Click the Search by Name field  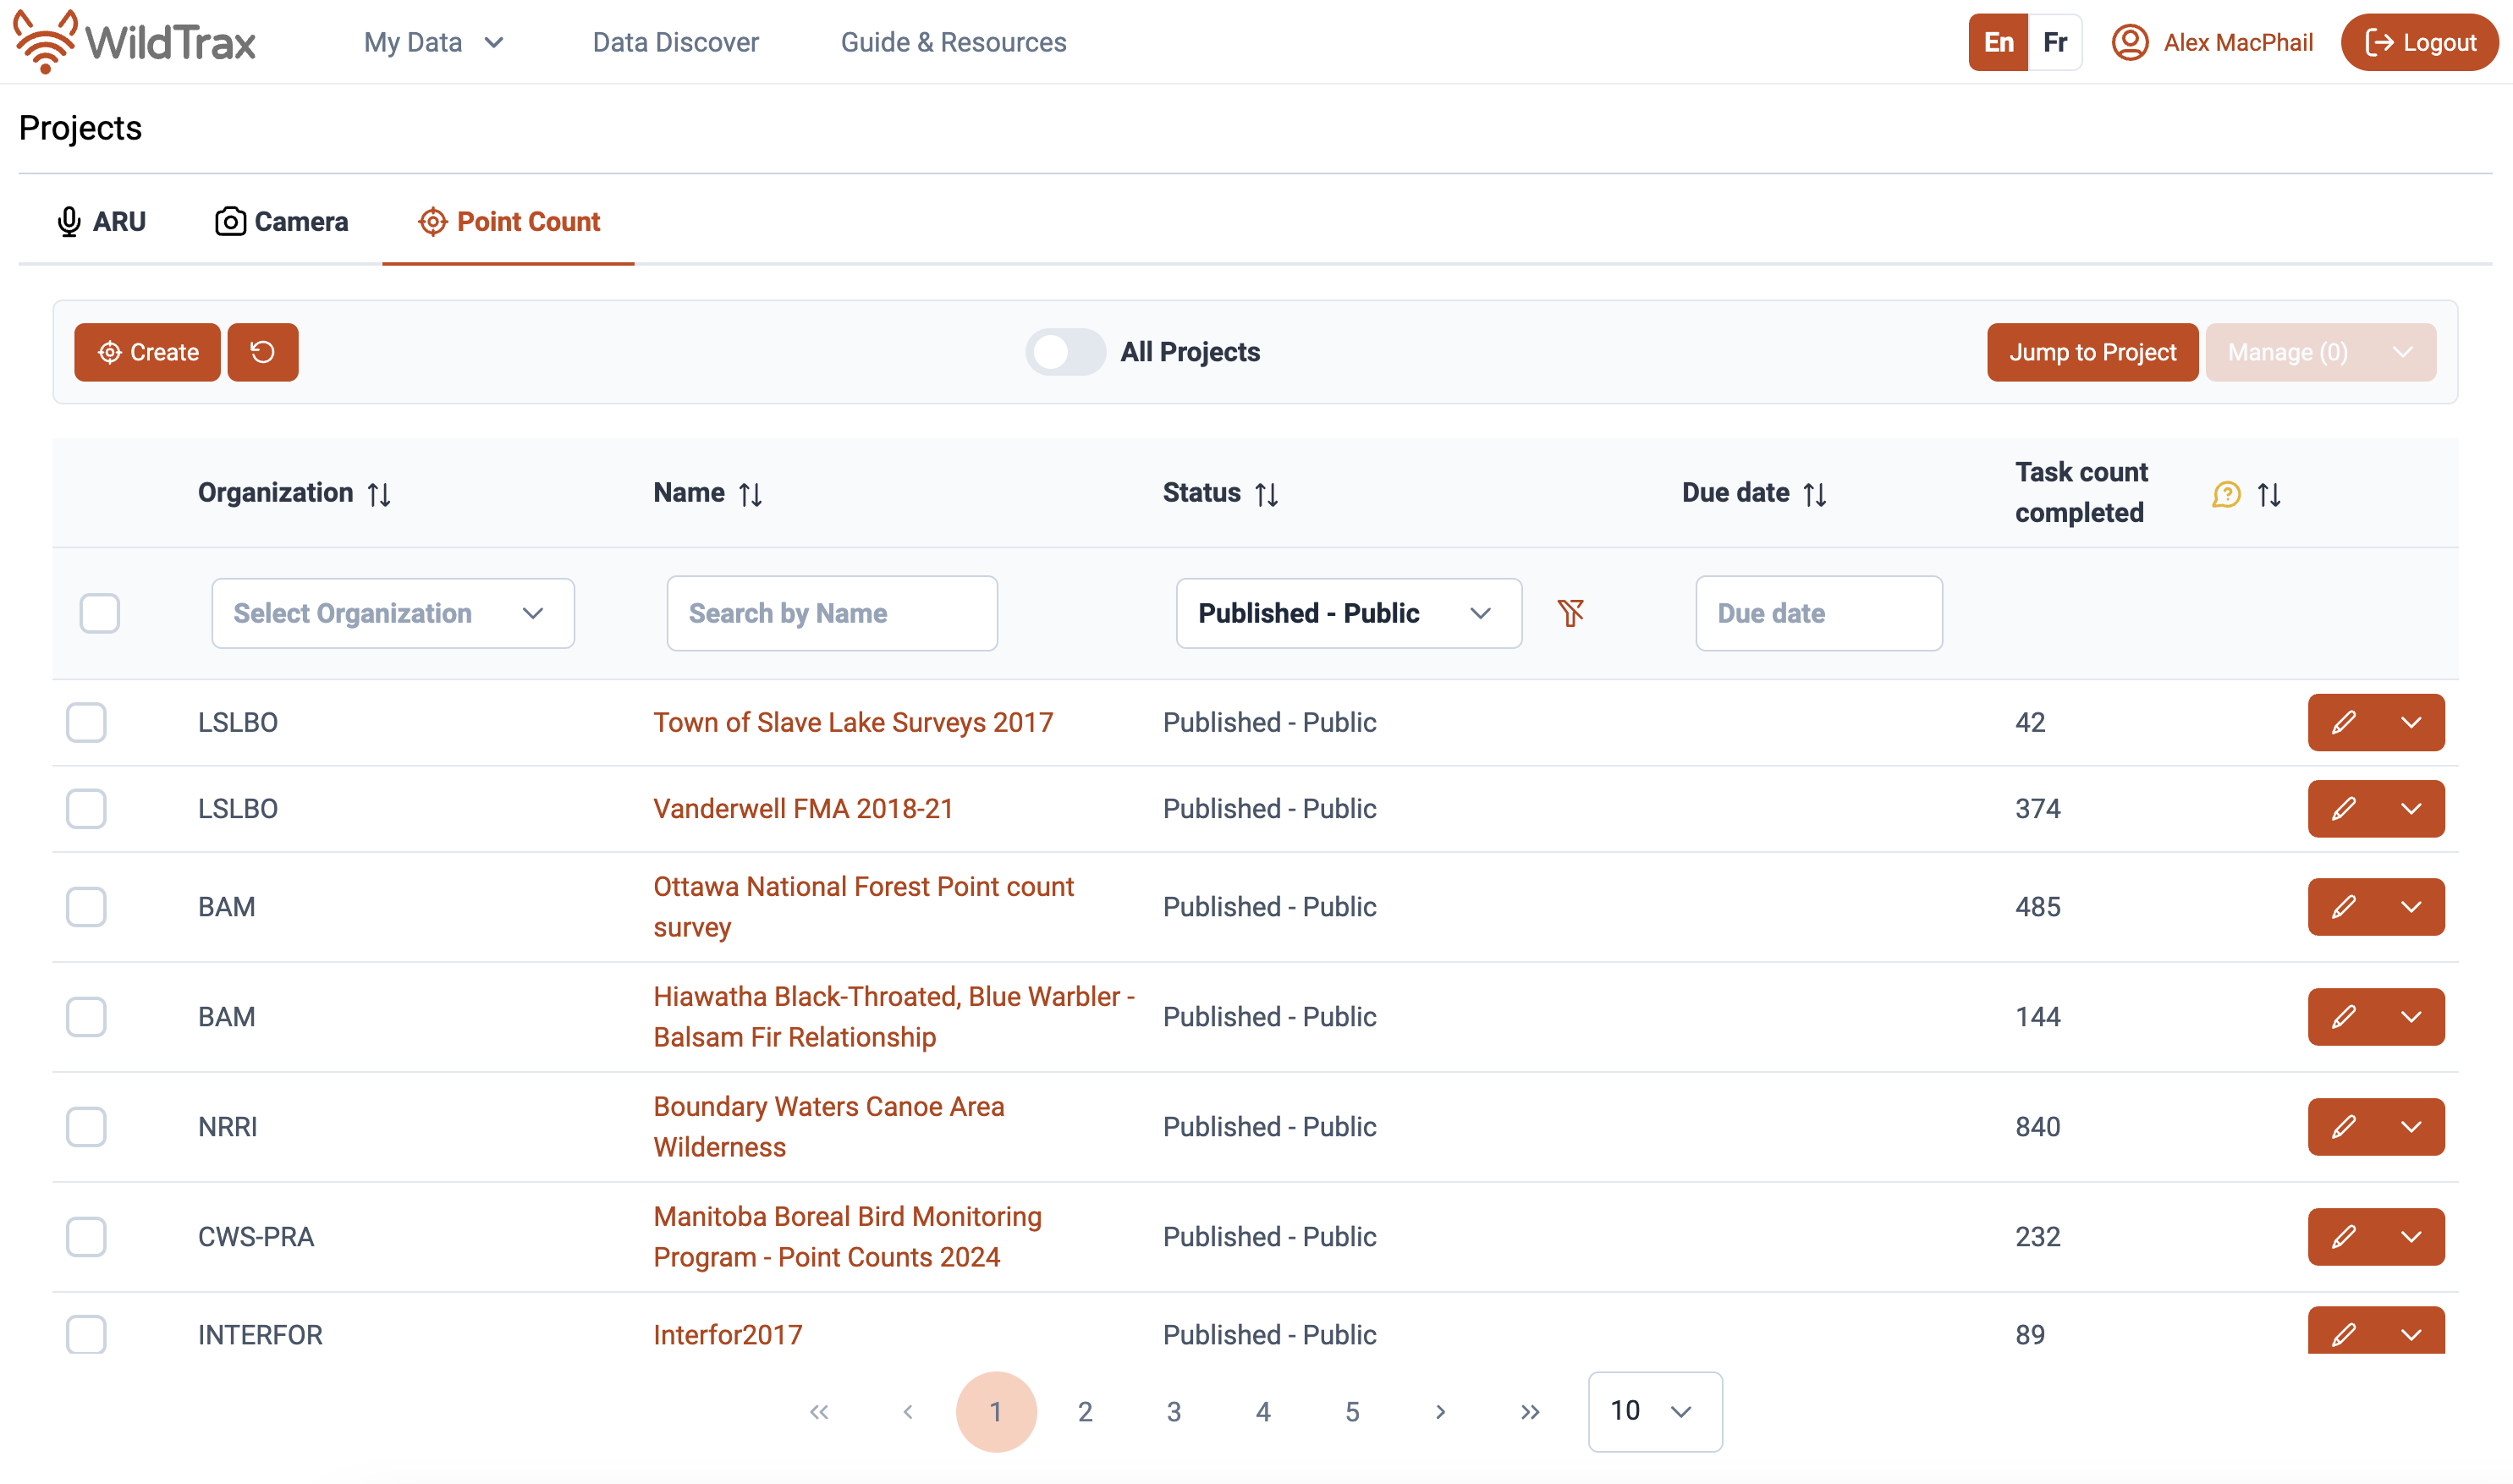pos(832,613)
